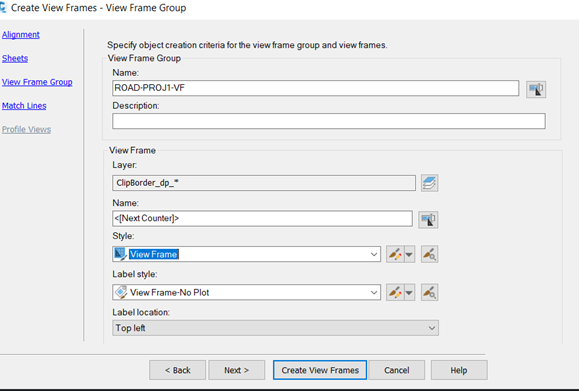This screenshot has width=579, height=391.
Task: Open name template for view frame name
Action: pyautogui.click(x=428, y=219)
